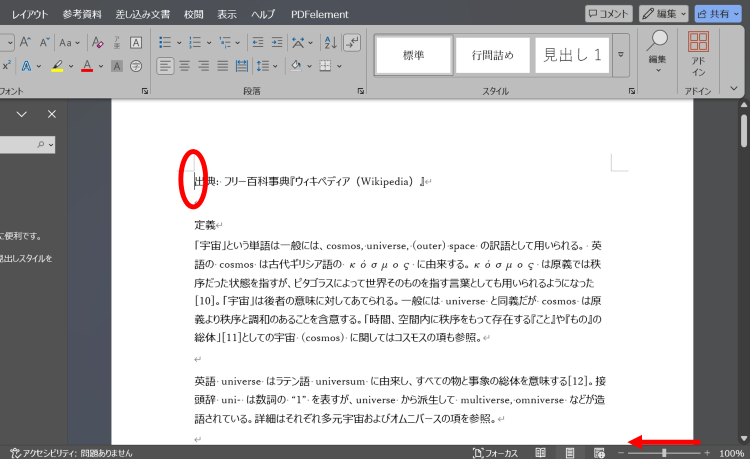
Task: Click the zoom slider handle
Action: click(664, 453)
